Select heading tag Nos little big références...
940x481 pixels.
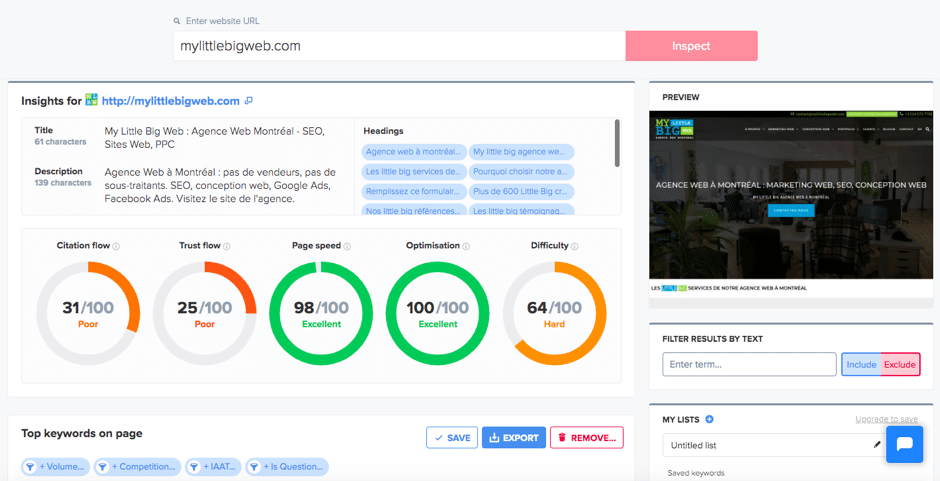pos(414,210)
